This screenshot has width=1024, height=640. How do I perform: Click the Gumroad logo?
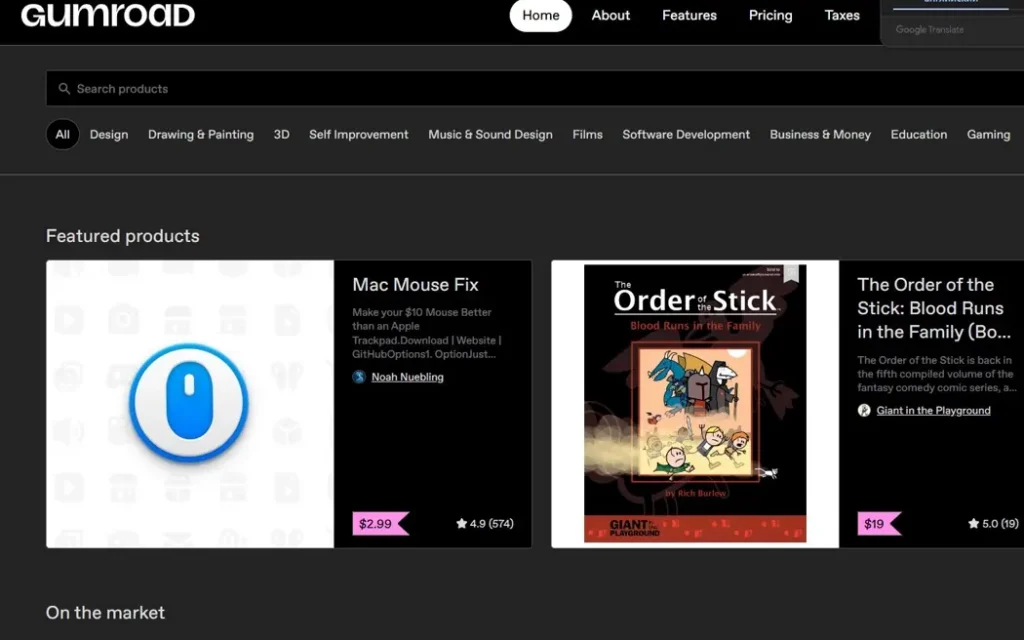pyautogui.click(x=108, y=14)
